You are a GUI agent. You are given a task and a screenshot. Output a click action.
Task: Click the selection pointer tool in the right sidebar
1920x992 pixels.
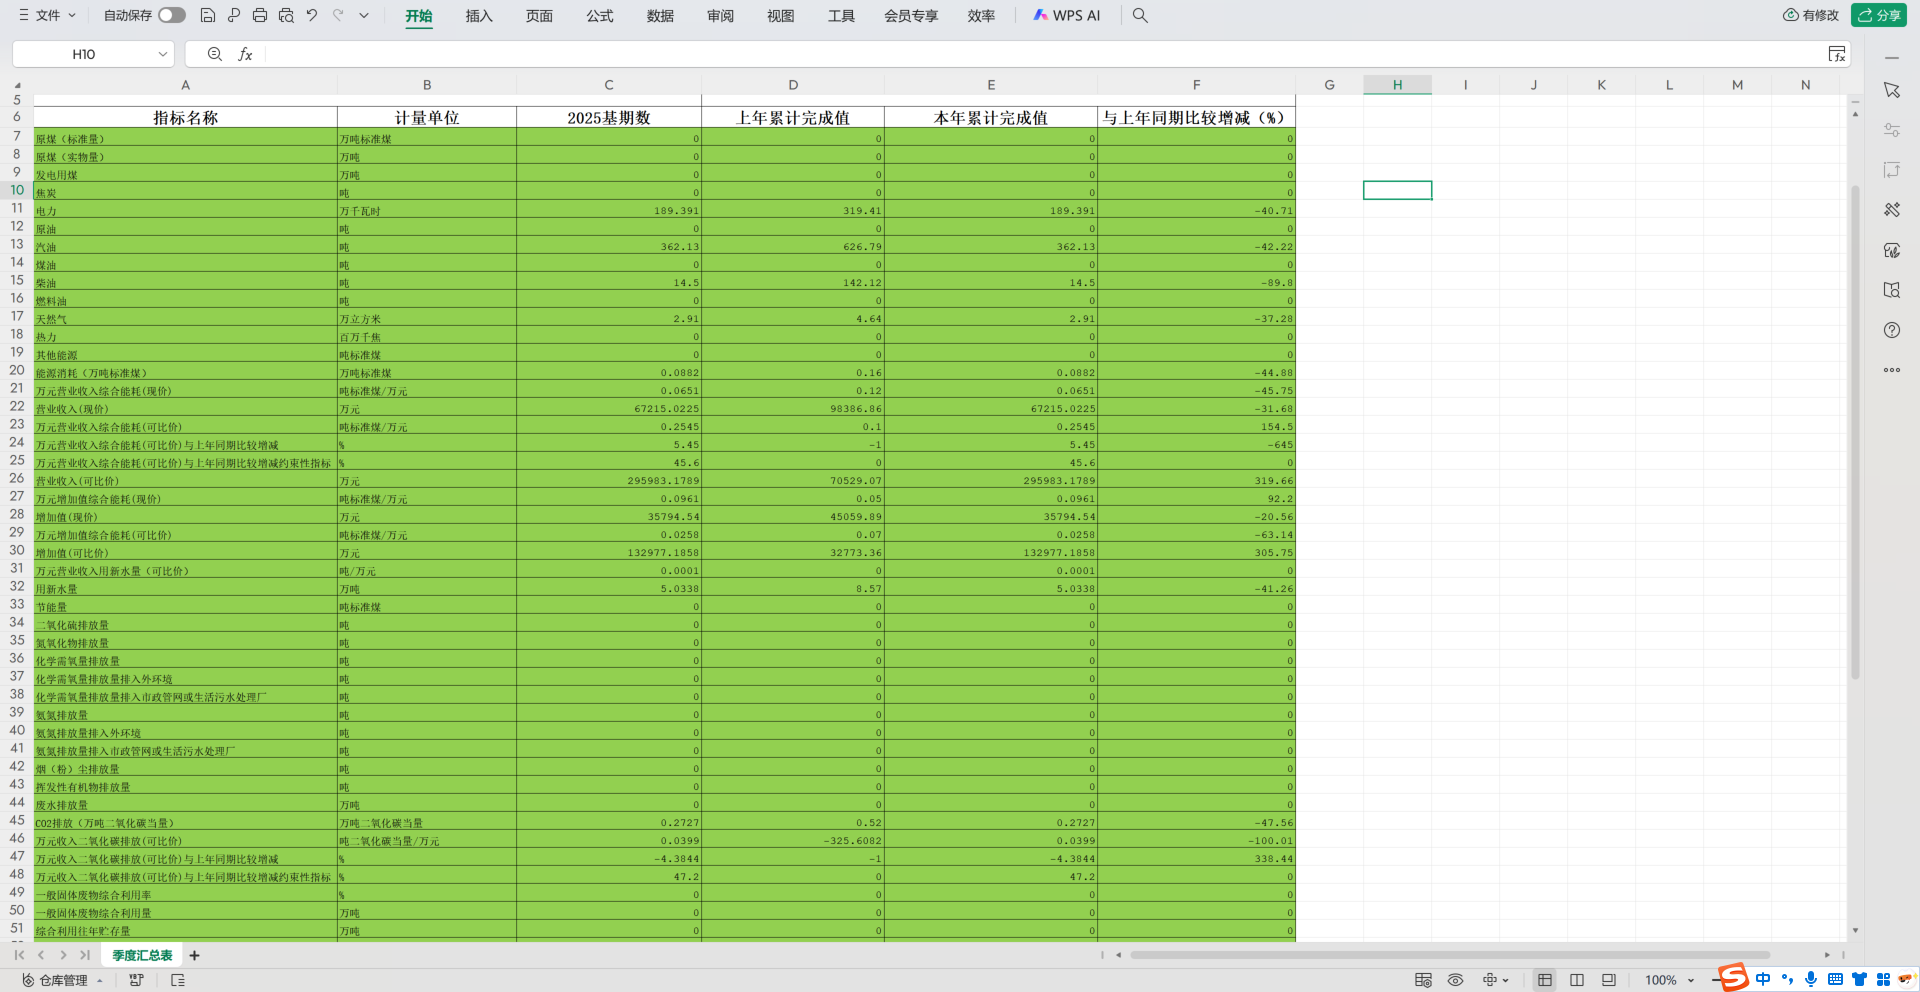coord(1892,90)
